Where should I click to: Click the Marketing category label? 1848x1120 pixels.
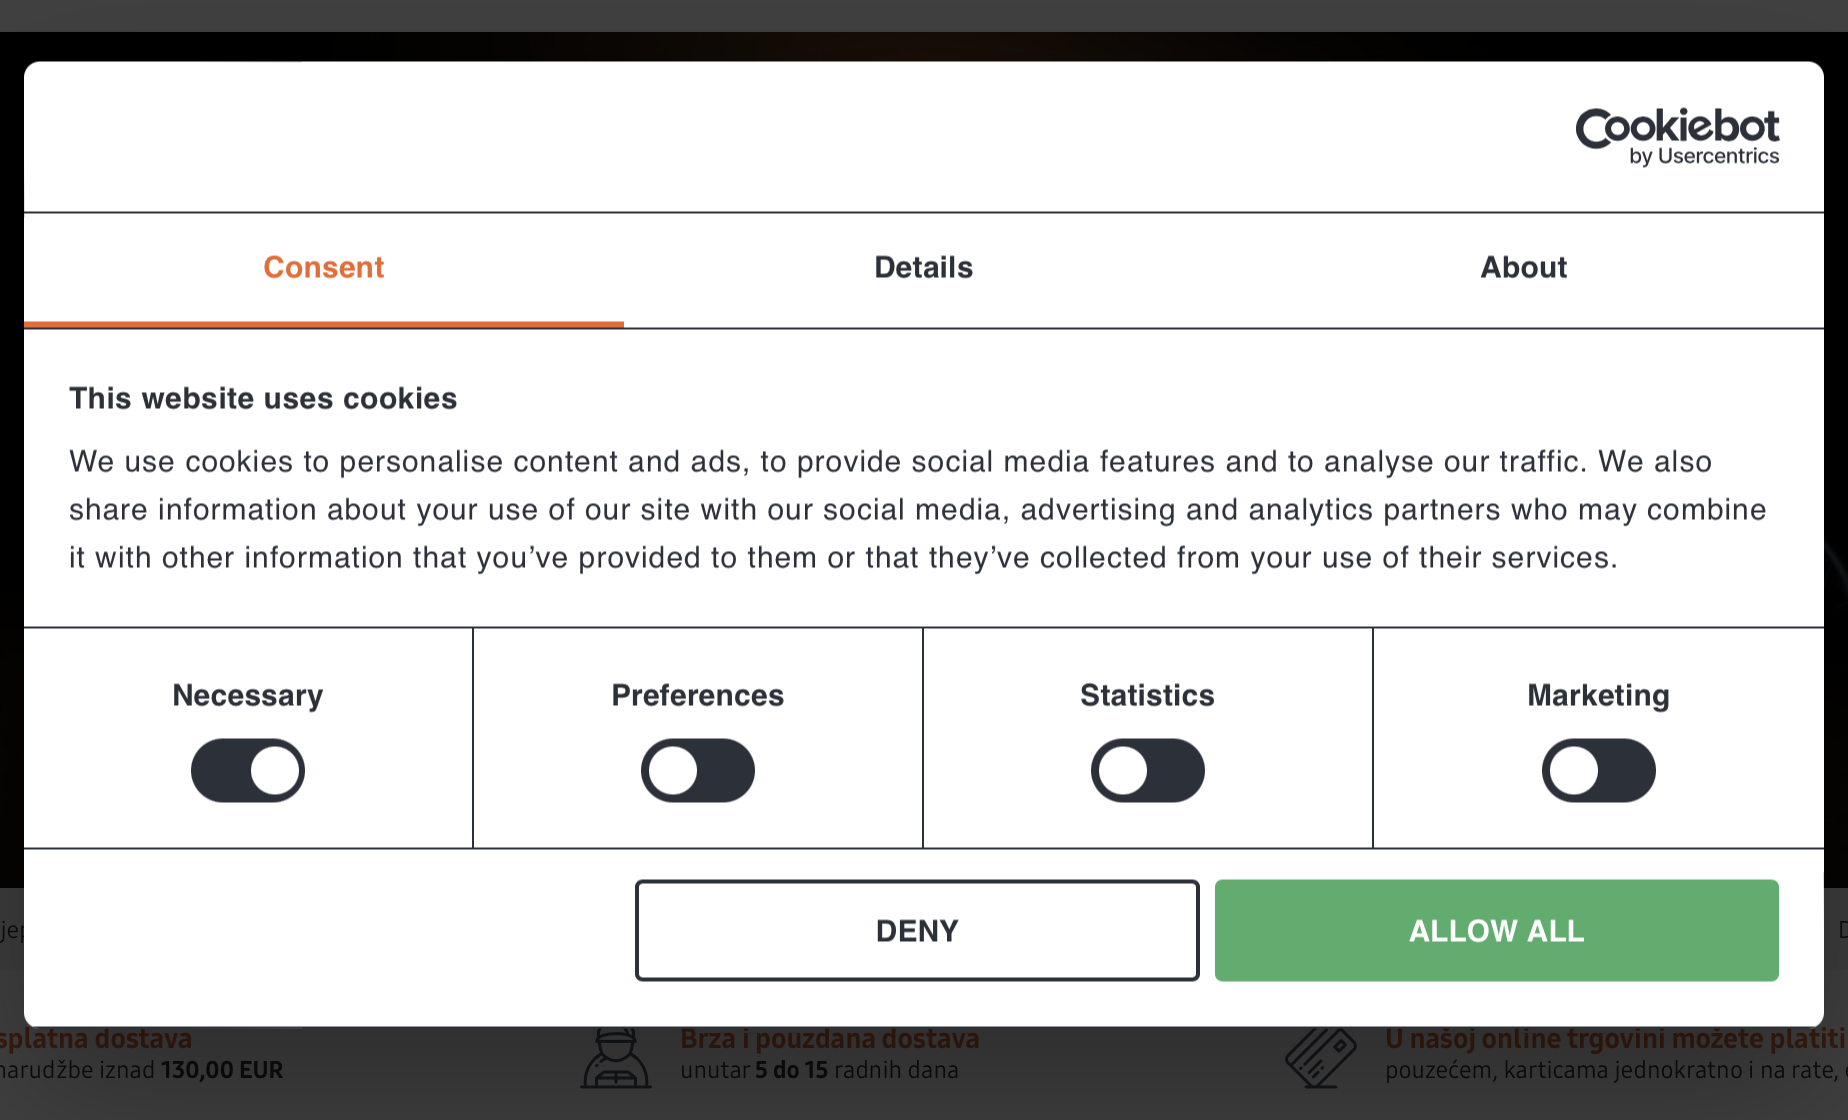pos(1598,696)
